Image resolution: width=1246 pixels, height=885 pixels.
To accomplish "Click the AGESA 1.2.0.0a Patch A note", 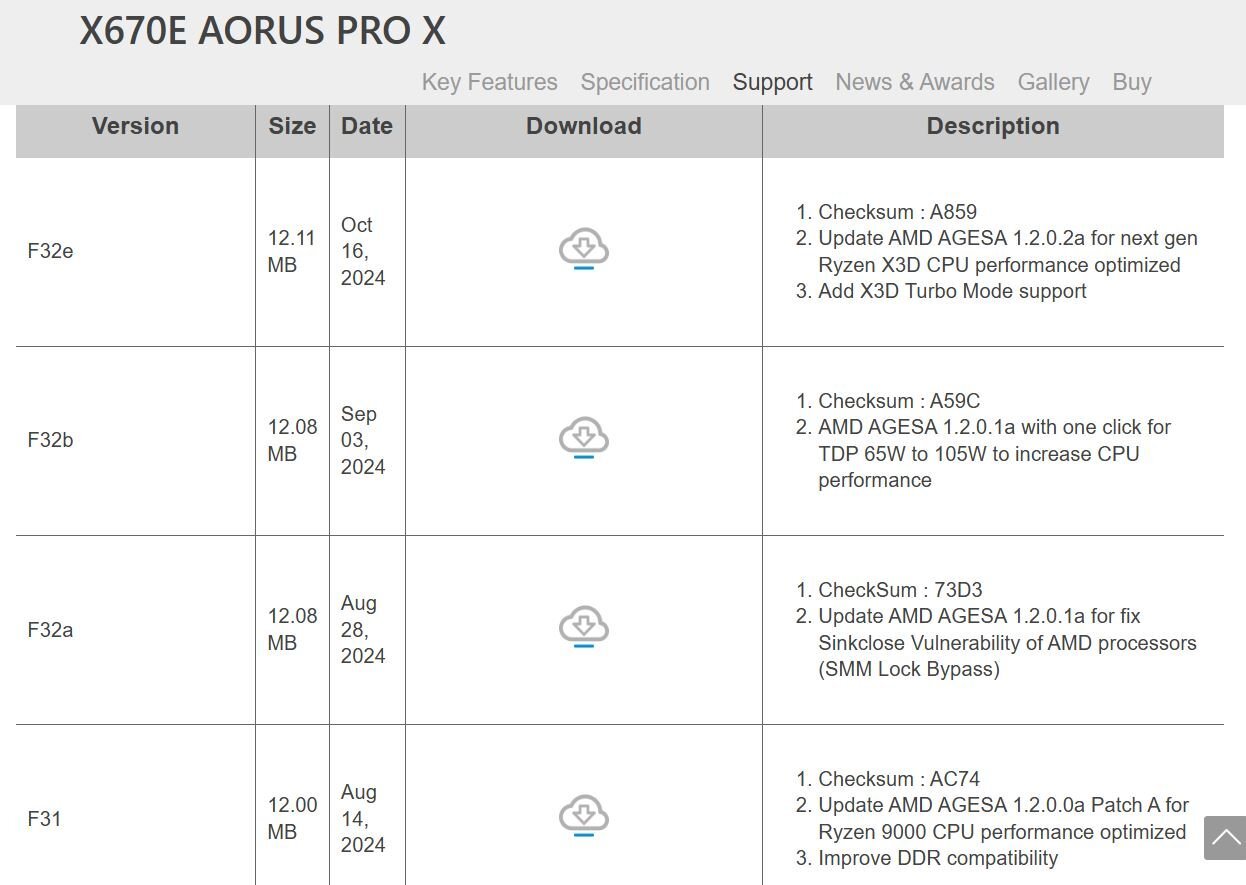I will [1004, 818].
